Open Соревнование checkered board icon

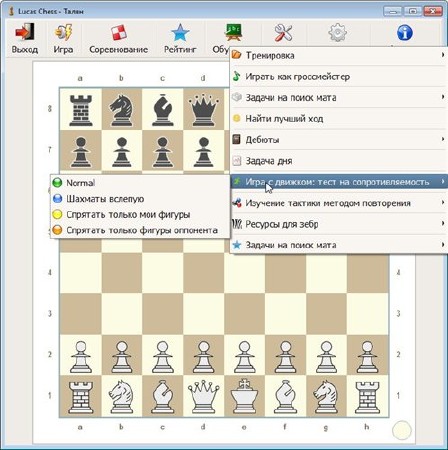coord(119,33)
